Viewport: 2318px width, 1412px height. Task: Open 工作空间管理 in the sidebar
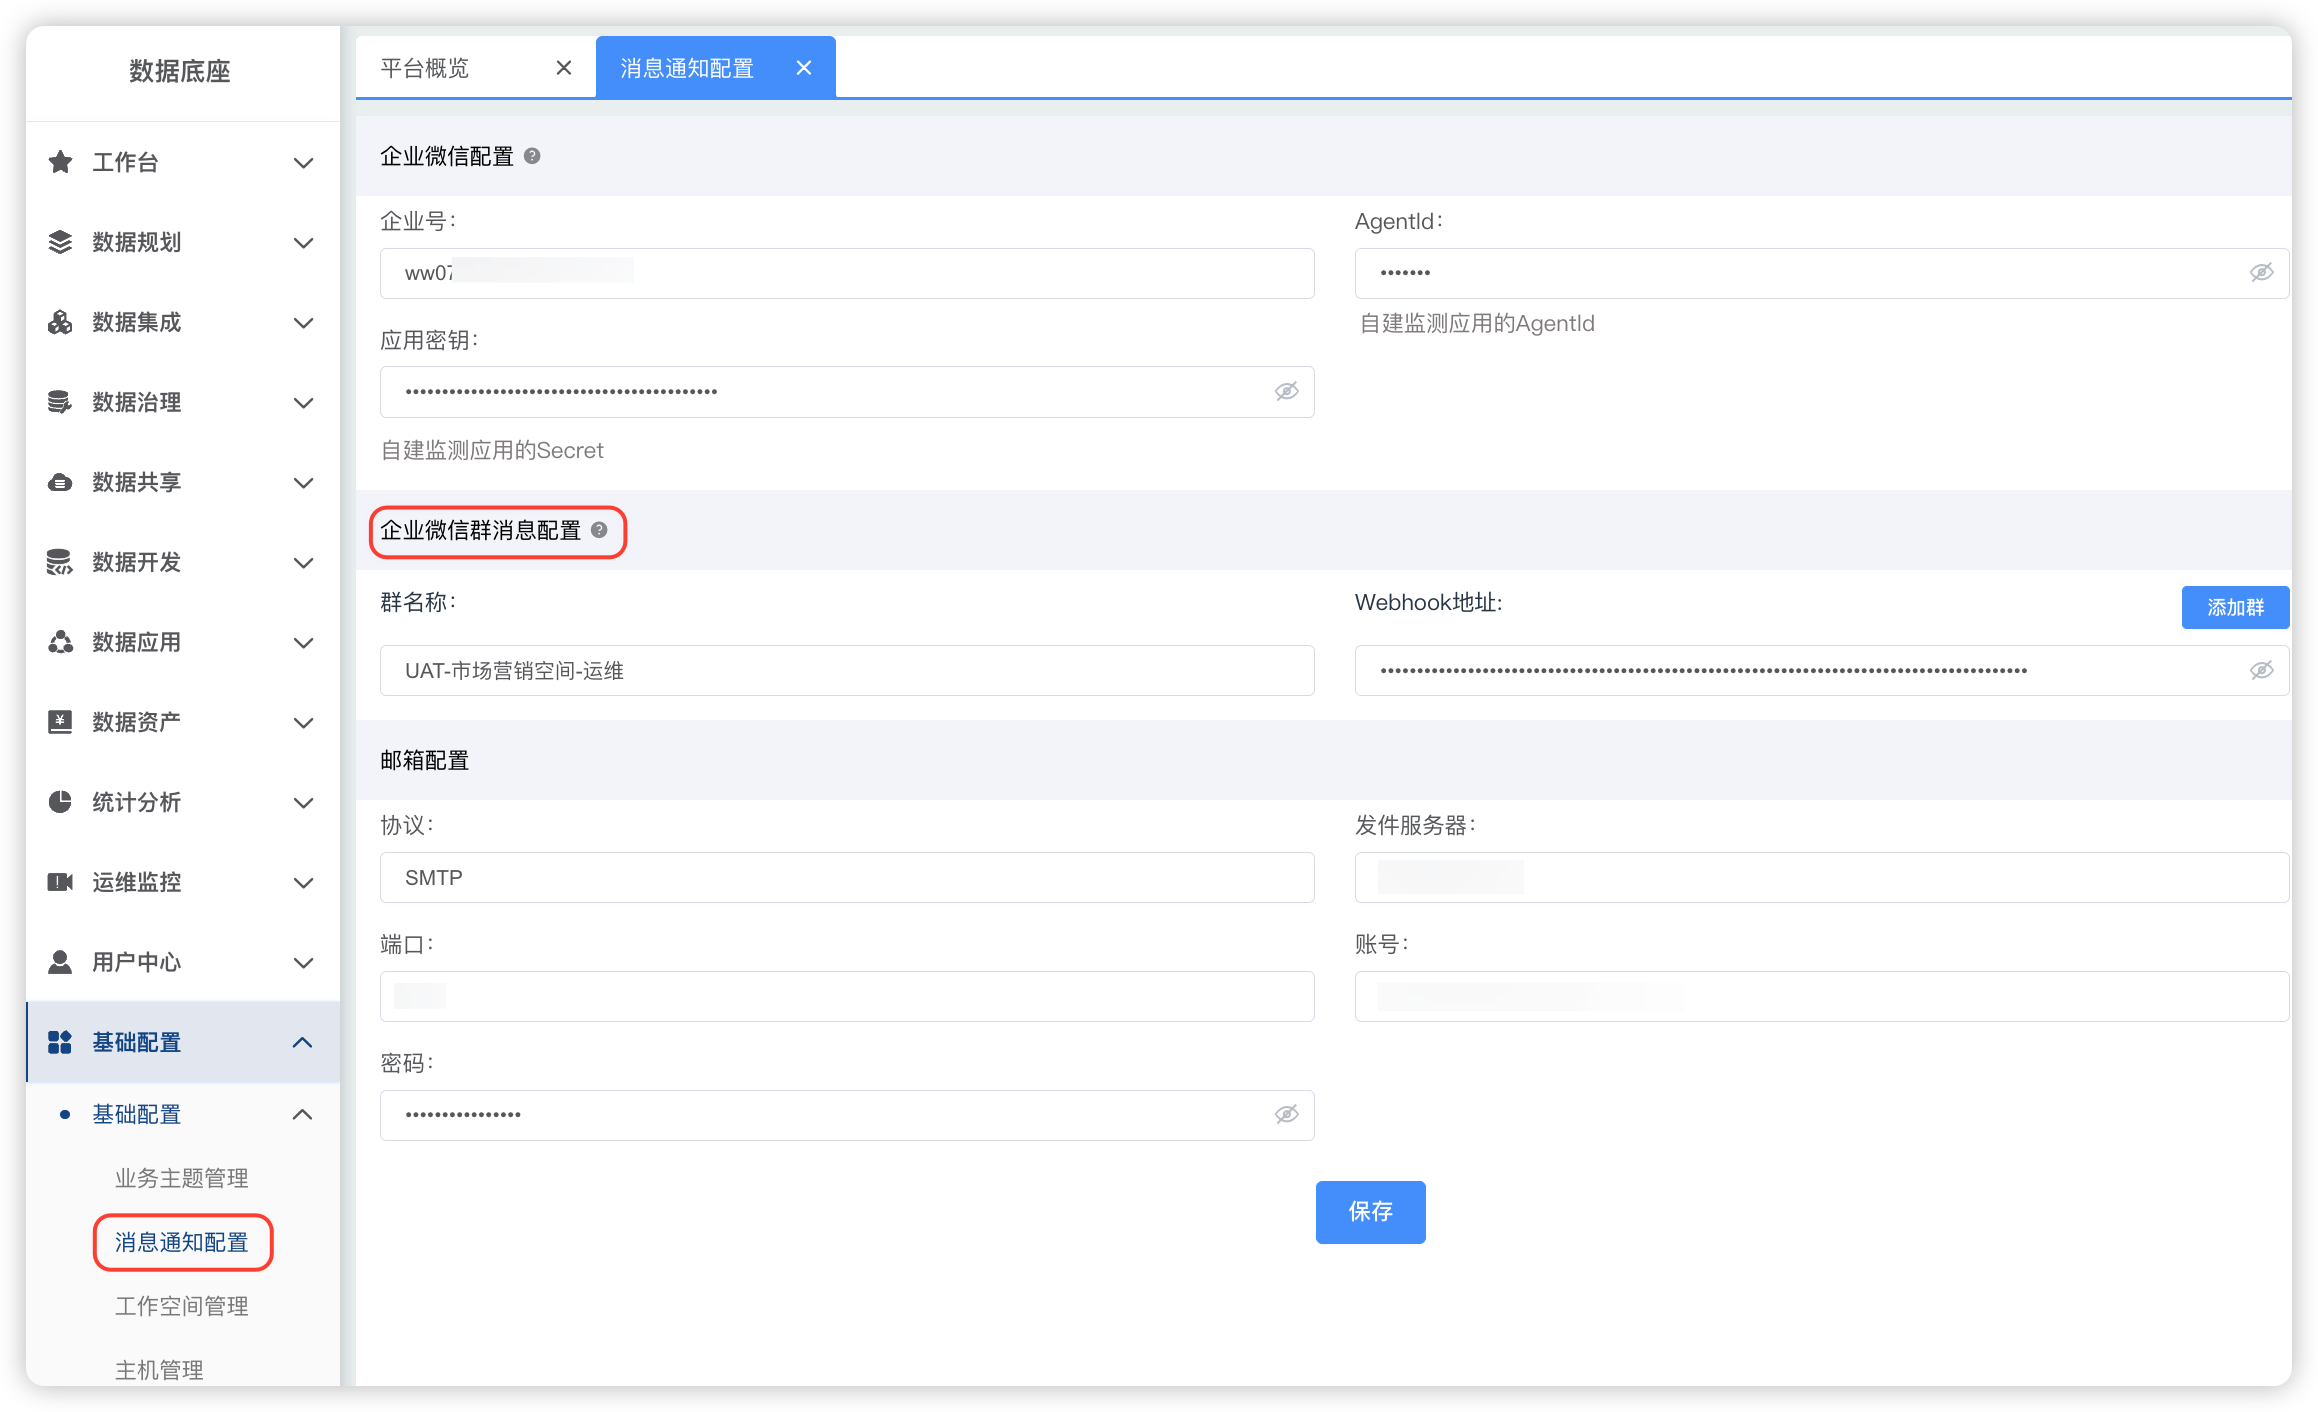pyautogui.click(x=181, y=1306)
